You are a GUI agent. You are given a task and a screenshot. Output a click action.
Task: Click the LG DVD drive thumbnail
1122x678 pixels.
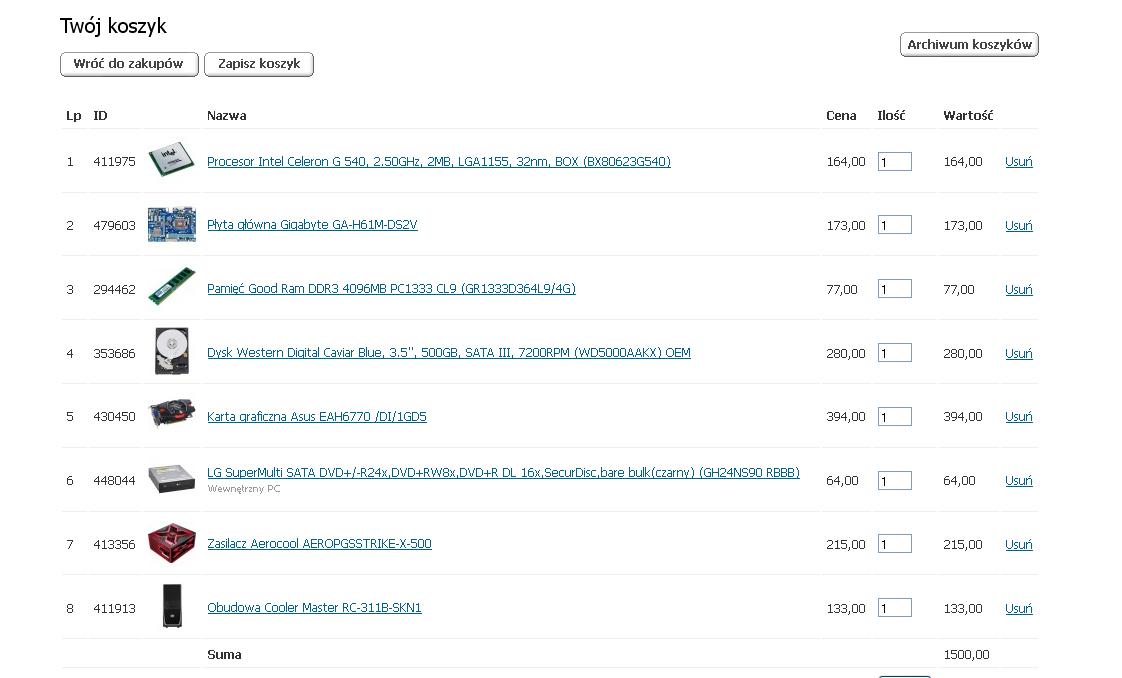coord(172,478)
